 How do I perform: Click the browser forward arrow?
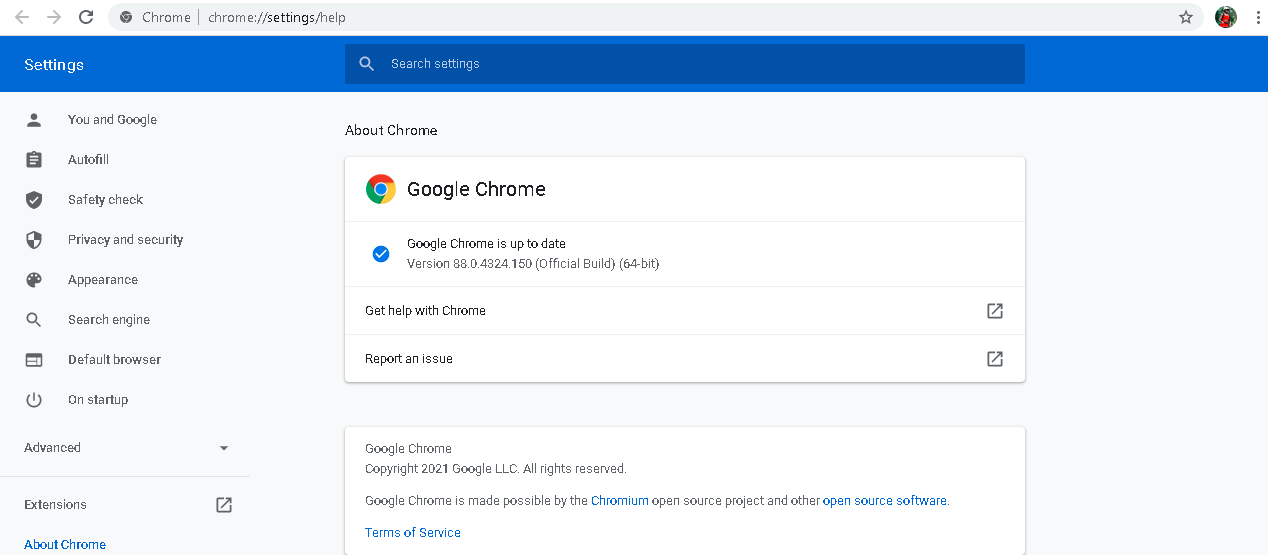click(x=54, y=17)
